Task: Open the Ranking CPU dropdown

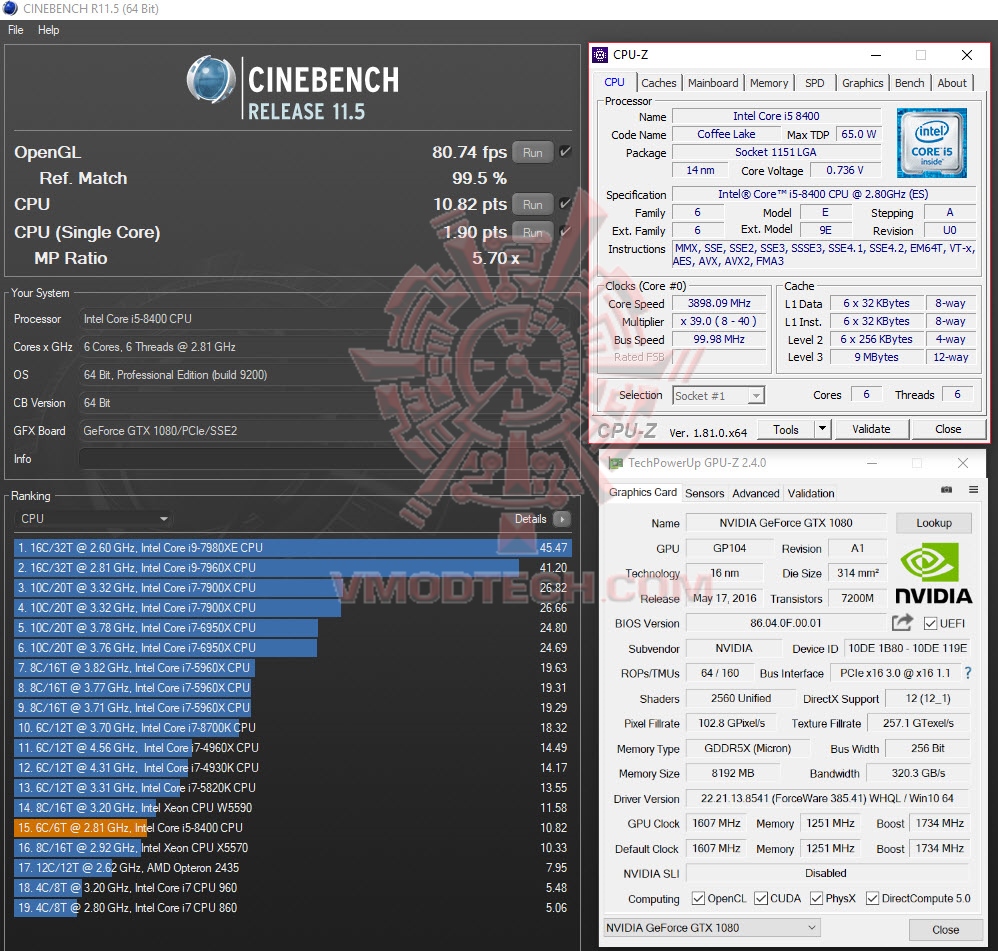Action: point(94,519)
